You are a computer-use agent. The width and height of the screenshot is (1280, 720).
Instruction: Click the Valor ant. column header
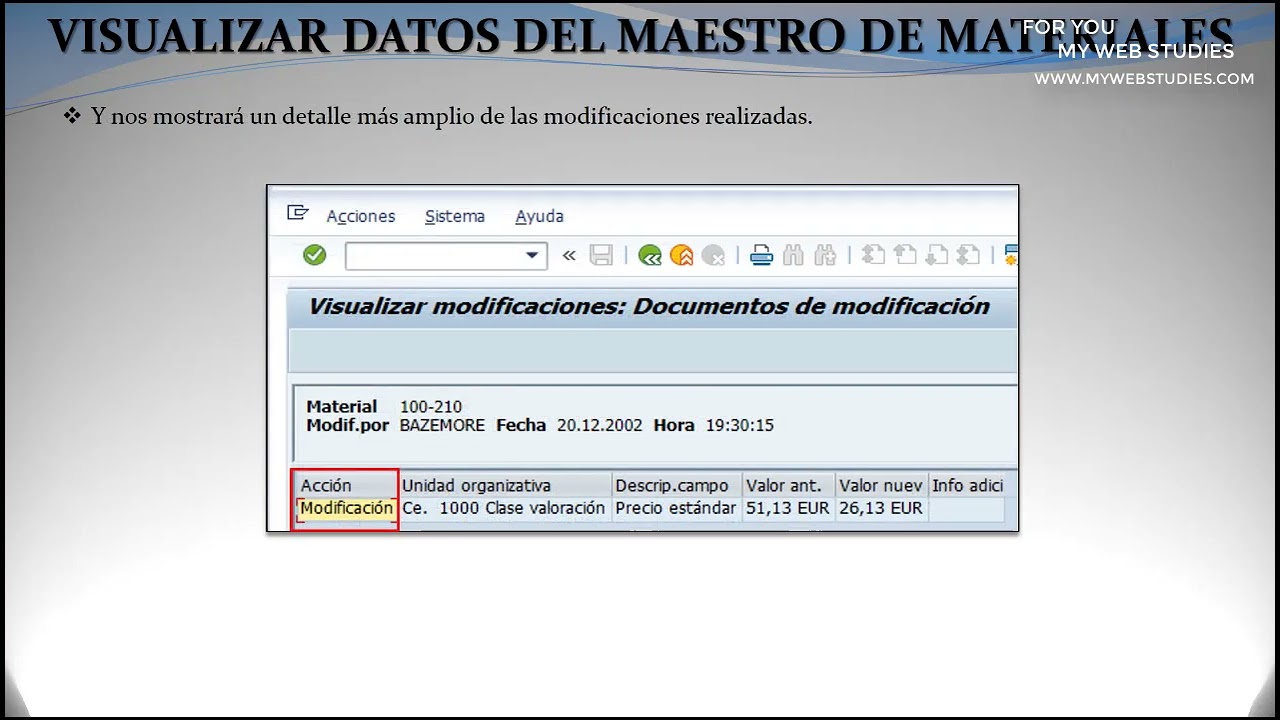pos(789,485)
